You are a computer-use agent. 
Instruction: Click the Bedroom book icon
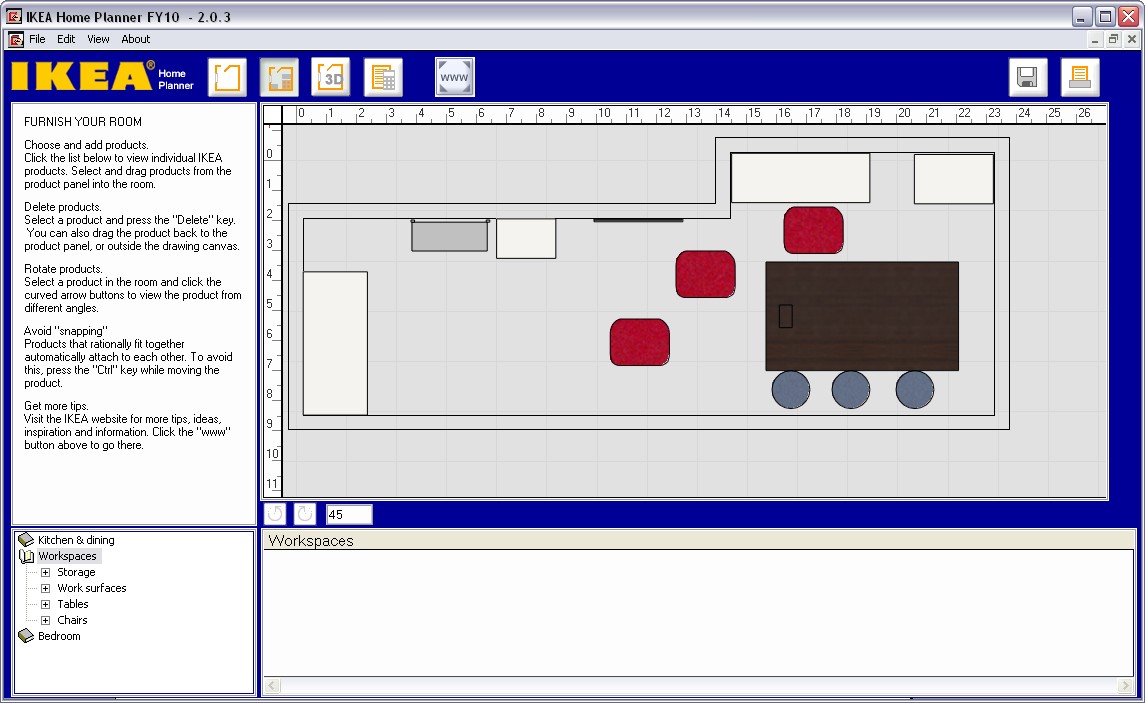click(26, 636)
